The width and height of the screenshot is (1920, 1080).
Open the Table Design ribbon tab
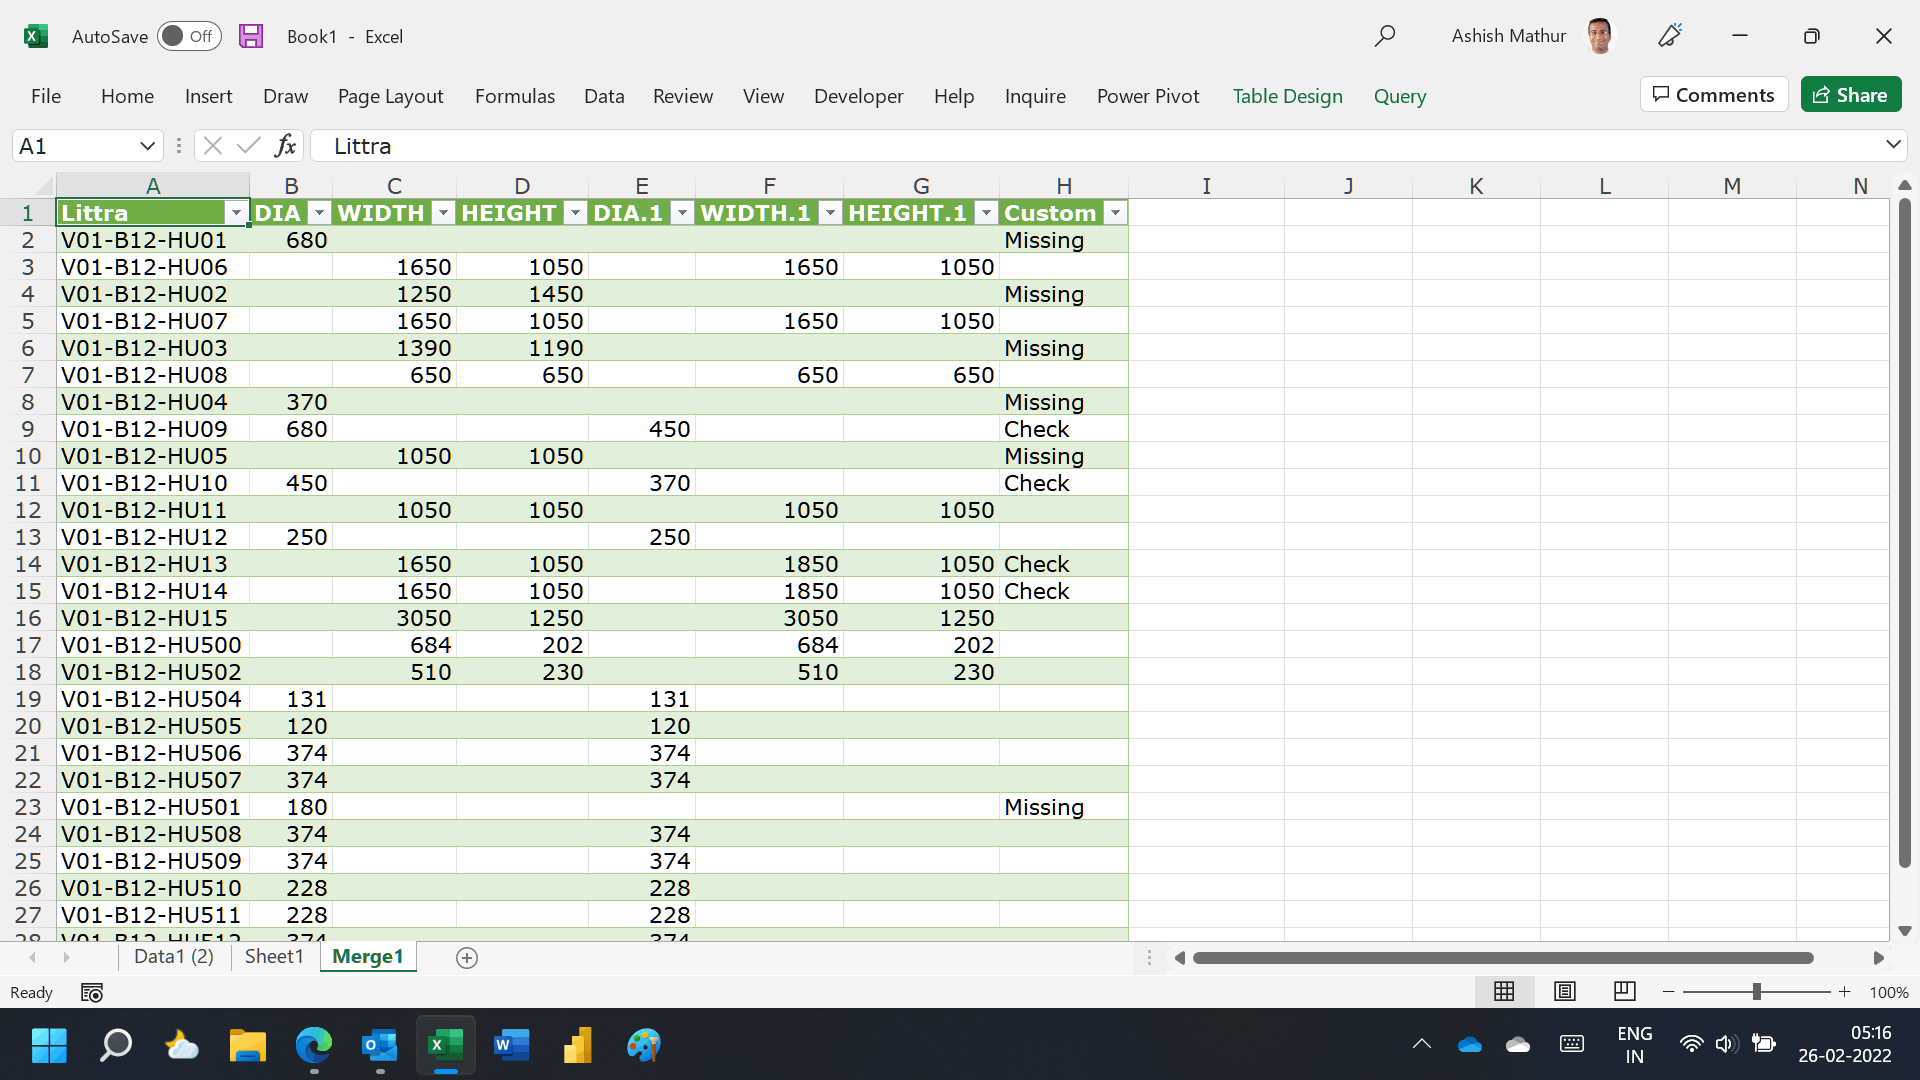click(1287, 96)
